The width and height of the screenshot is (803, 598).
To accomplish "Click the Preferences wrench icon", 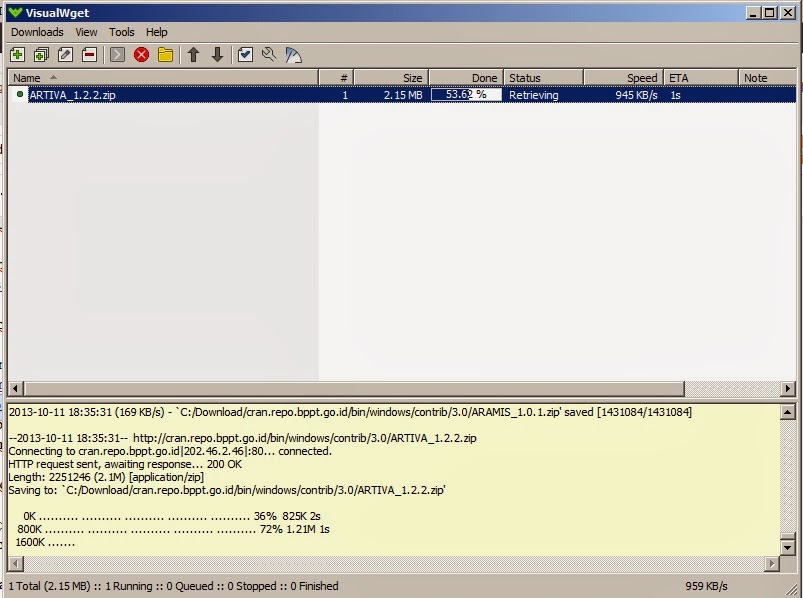I will (x=269, y=55).
